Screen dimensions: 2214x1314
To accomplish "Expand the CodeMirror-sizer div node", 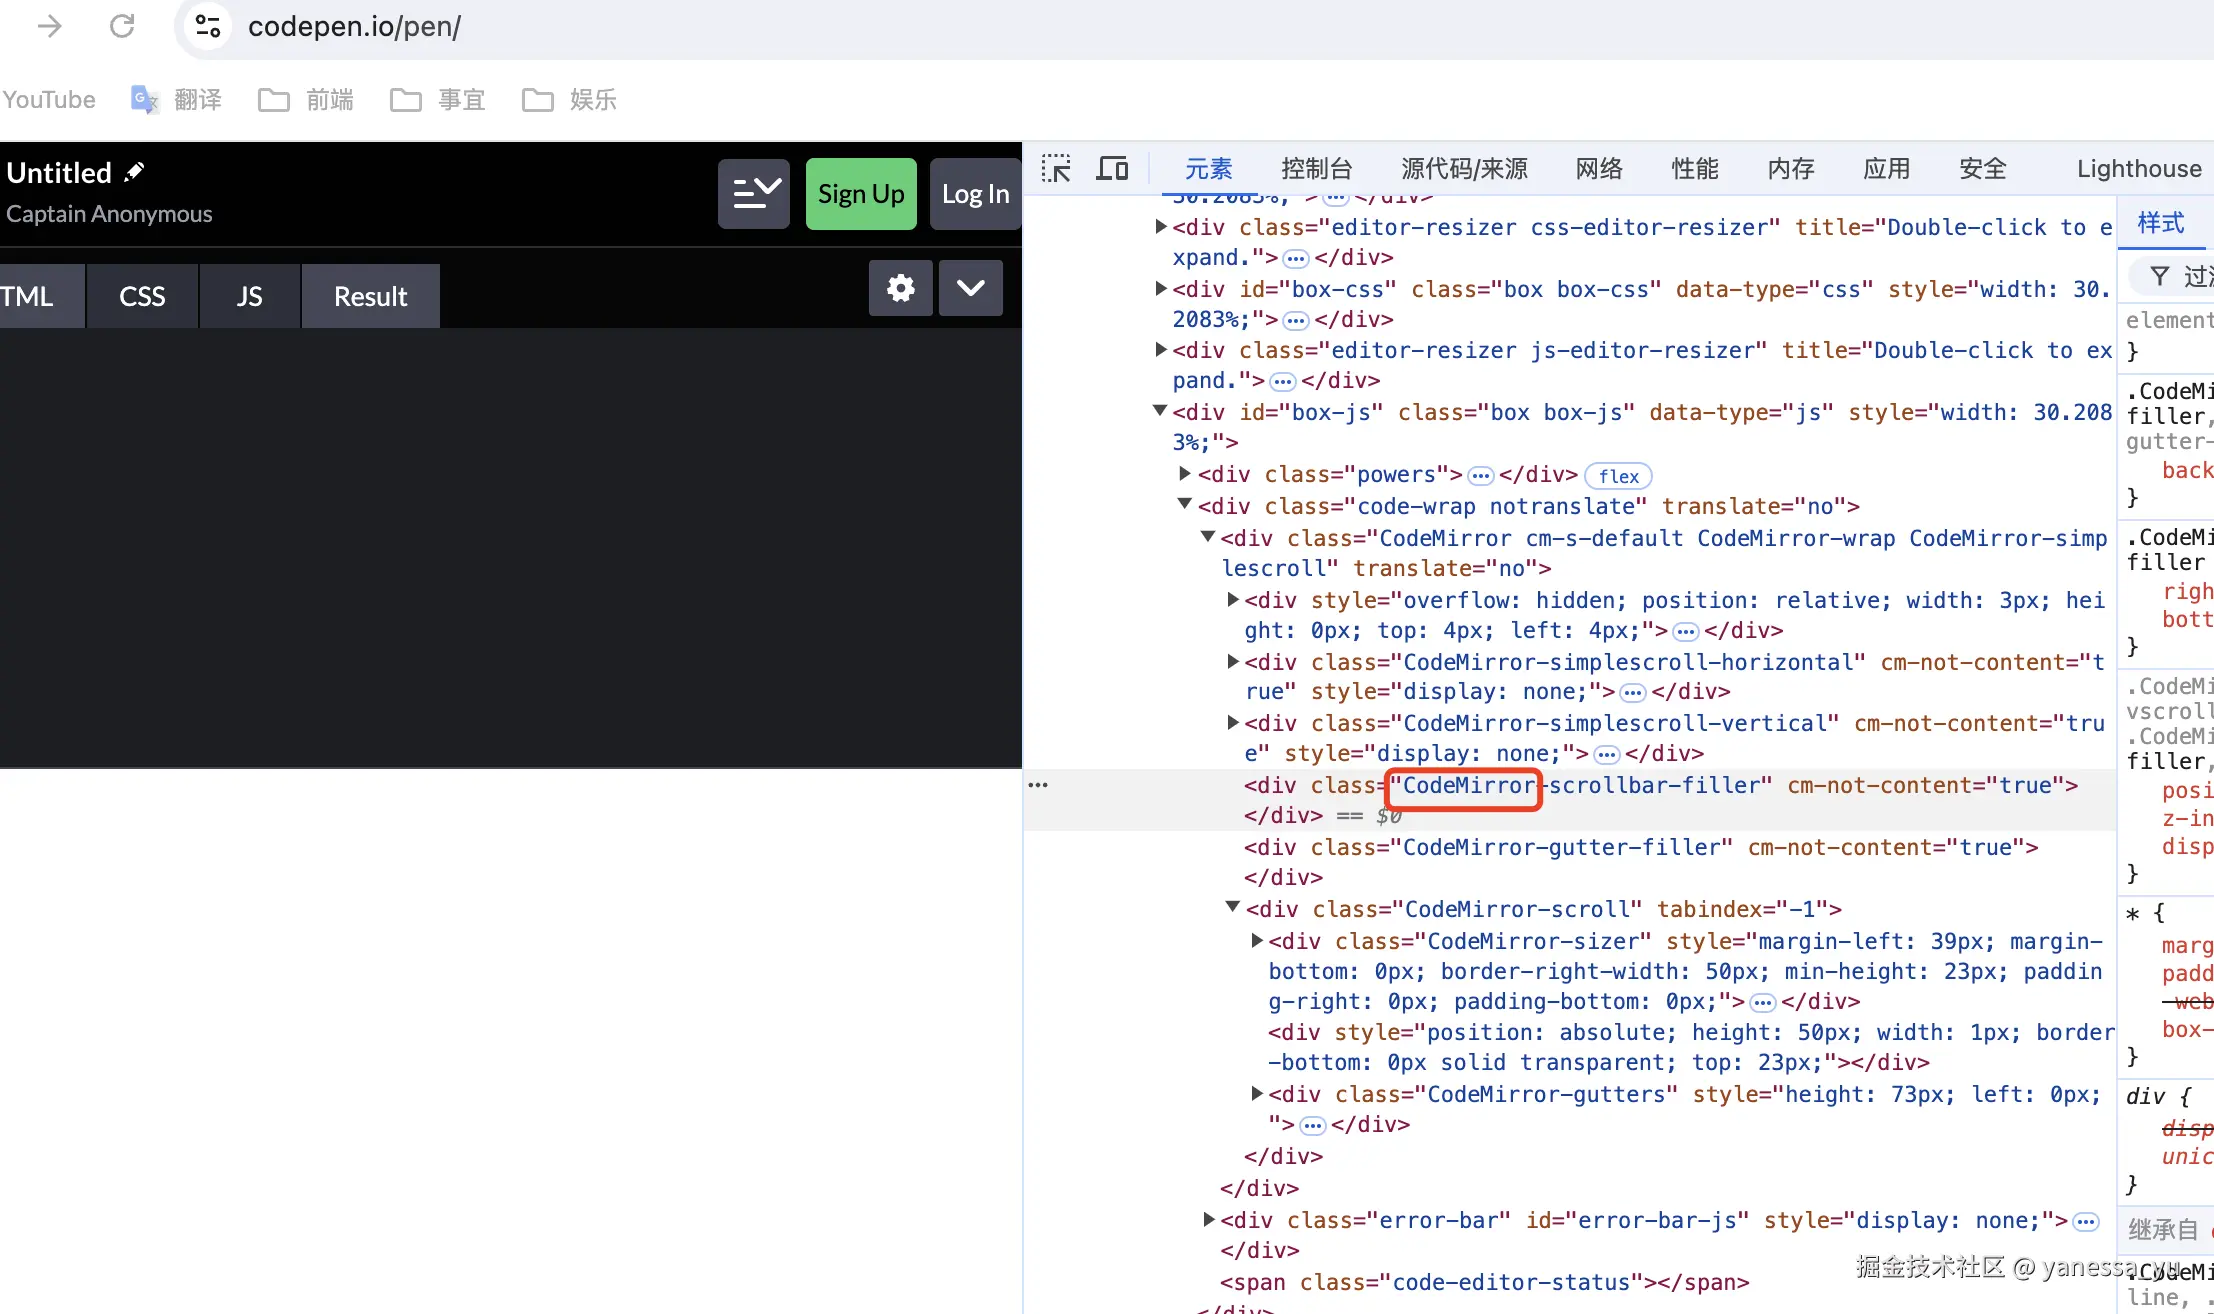I will click(x=1256, y=940).
